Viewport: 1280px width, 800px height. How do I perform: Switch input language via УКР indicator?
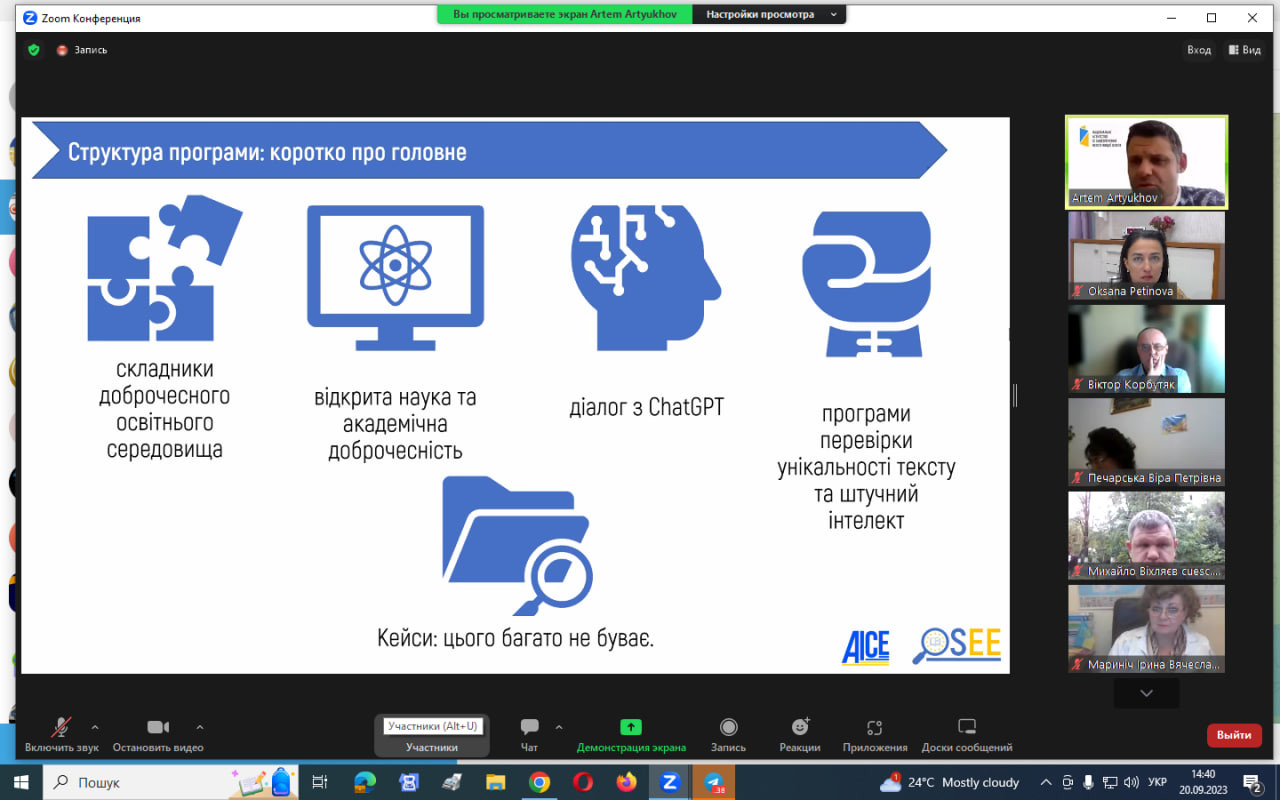[1157, 782]
